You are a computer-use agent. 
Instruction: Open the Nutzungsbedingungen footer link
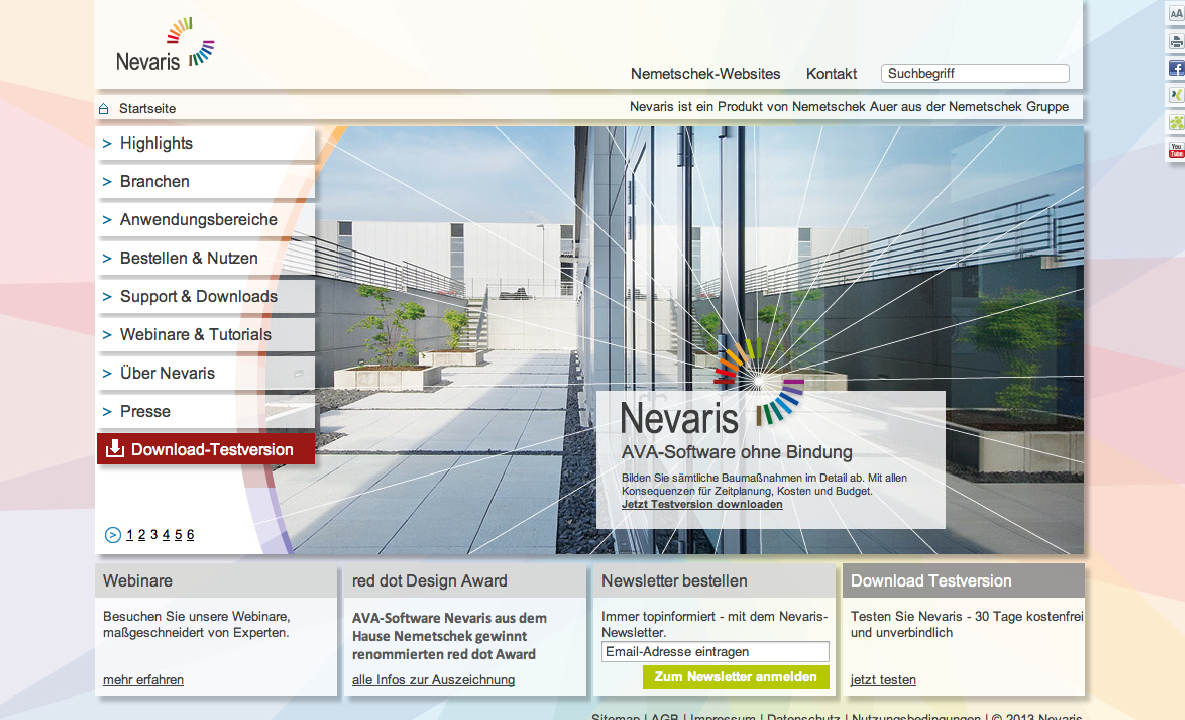click(916, 716)
